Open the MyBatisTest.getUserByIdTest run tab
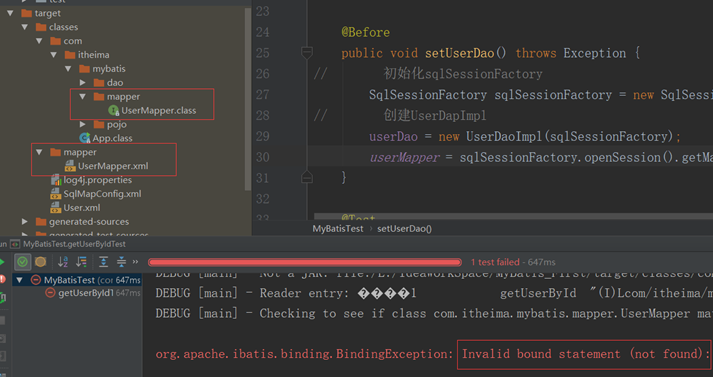Image resolution: width=713 pixels, height=377 pixels. [74, 244]
